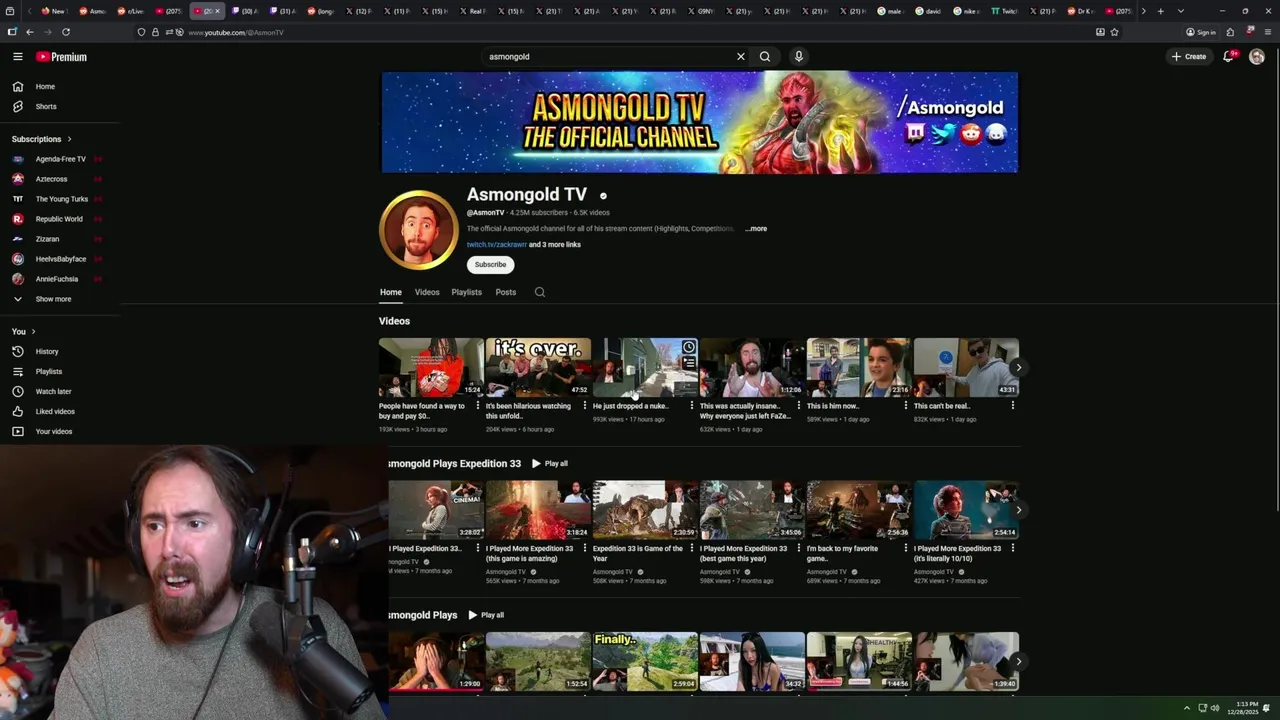
Task: Open options for 'It's been hilarious watching' video
Action: pyautogui.click(x=585, y=406)
